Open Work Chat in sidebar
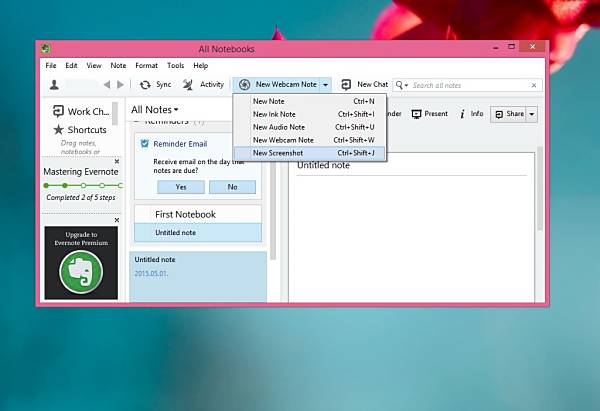The image size is (600, 411). click(81, 111)
